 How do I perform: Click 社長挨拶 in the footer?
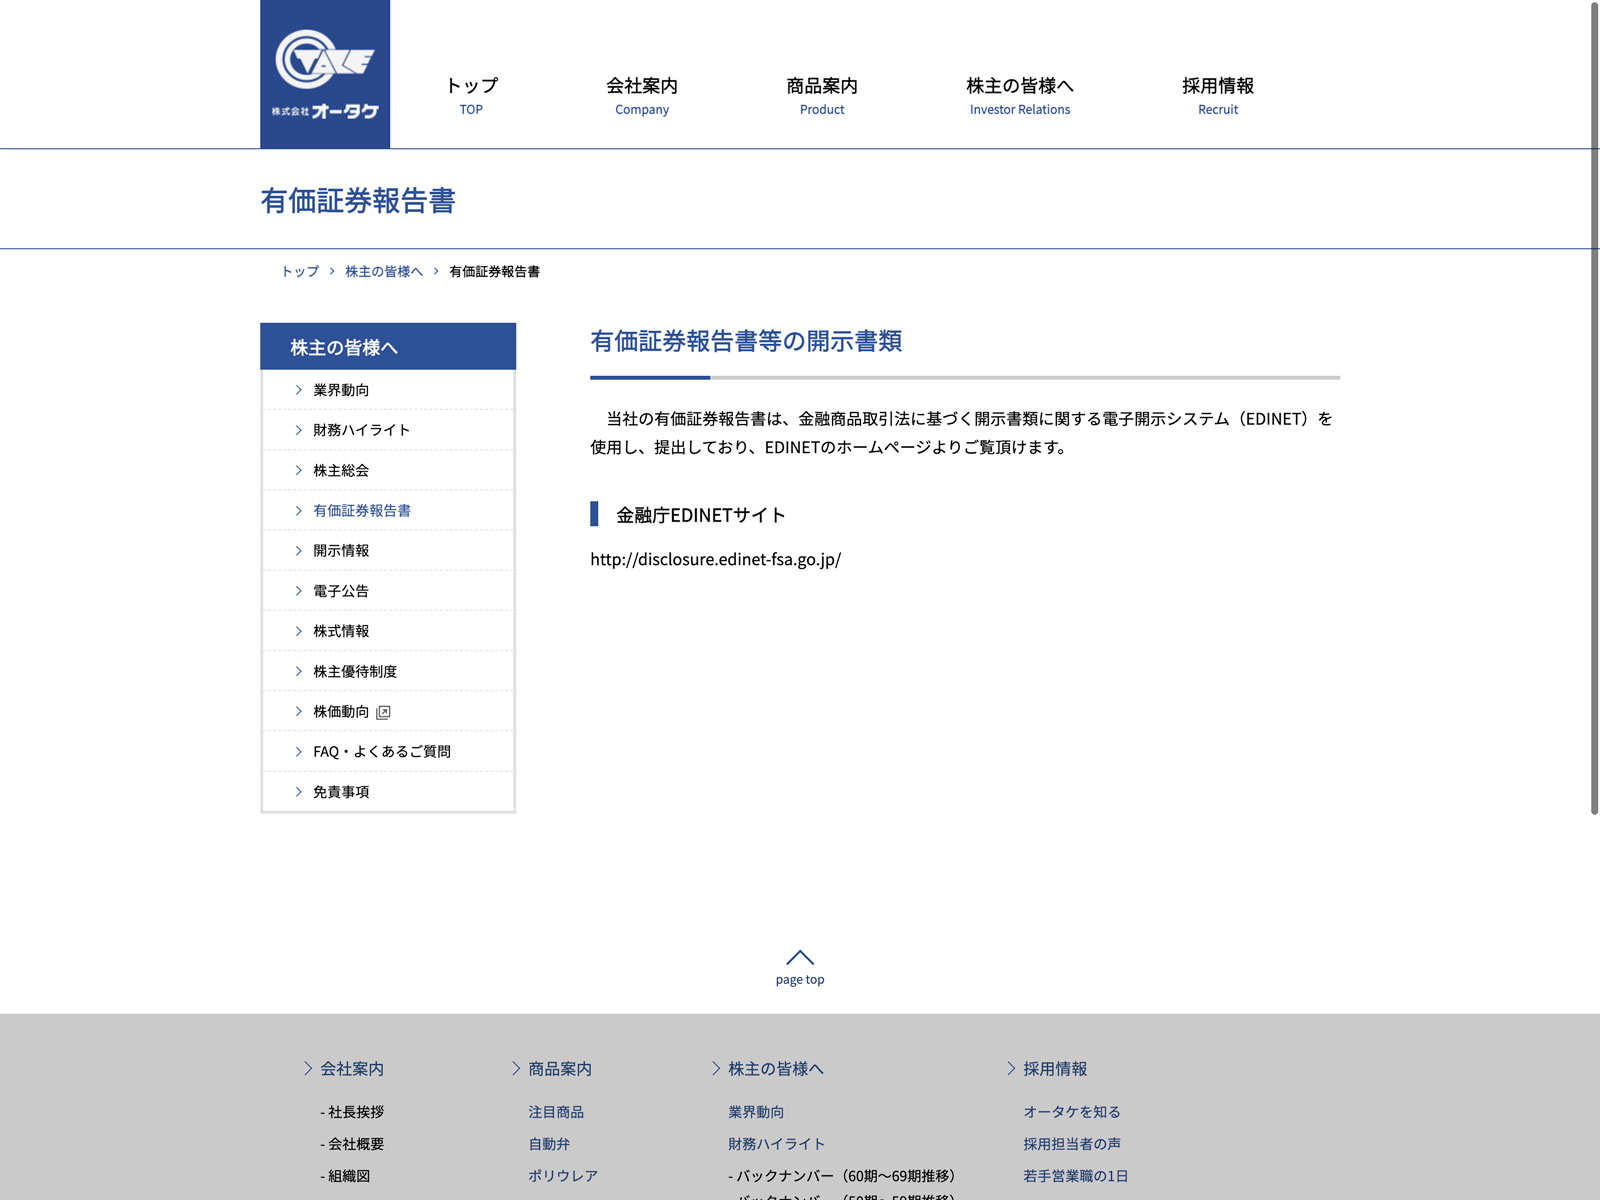tap(355, 1112)
